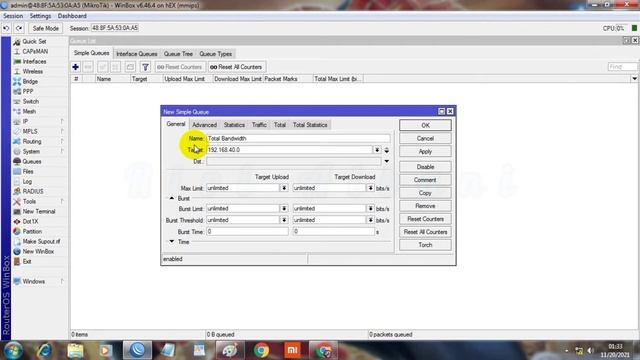
Task: Click the Internet Explorer taskbar icon
Action: click(x=44, y=350)
